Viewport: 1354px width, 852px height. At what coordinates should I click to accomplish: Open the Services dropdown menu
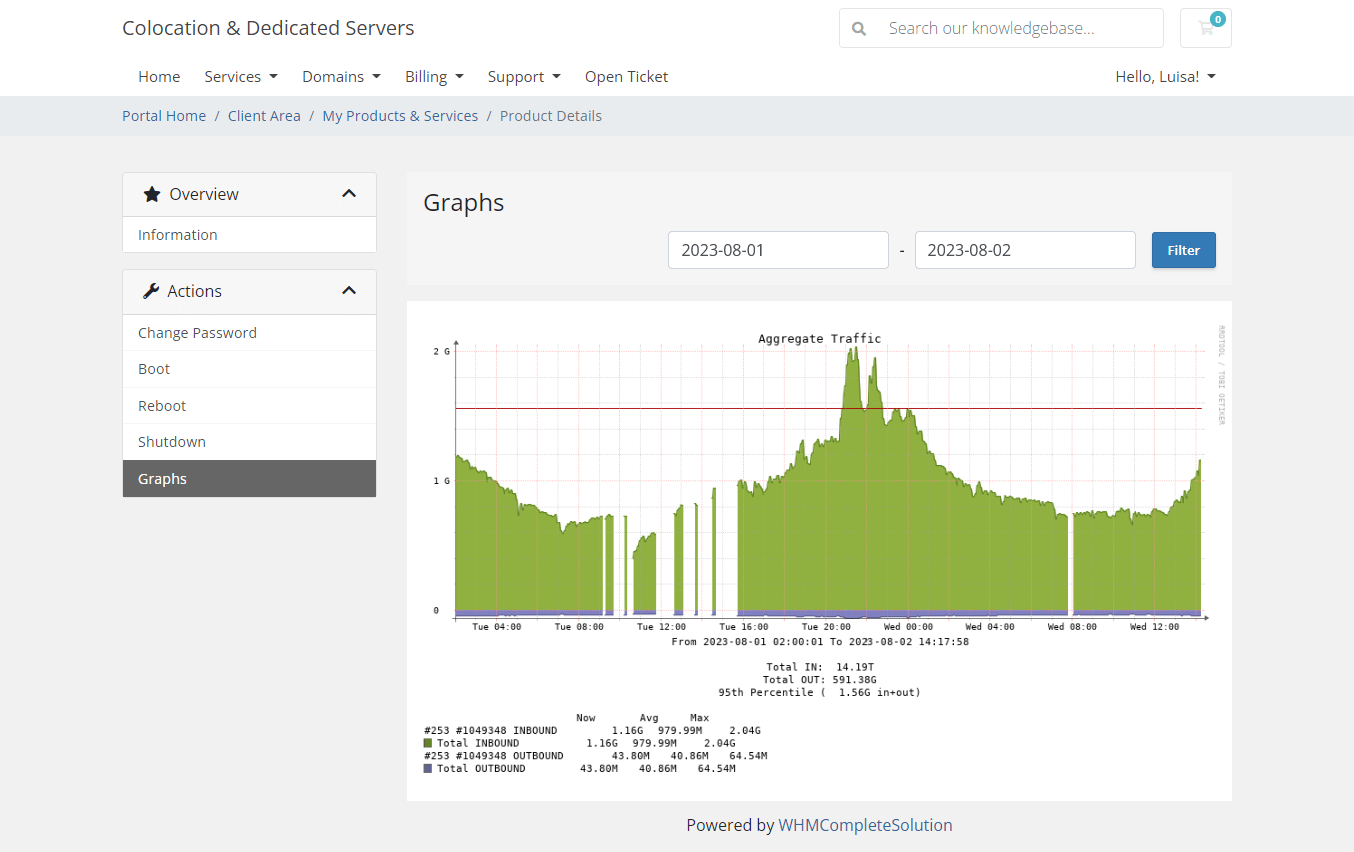click(240, 76)
